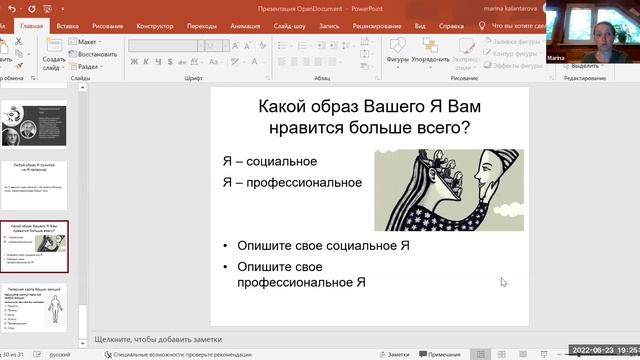Activate the Format Painter brush icon

click(x=19, y=66)
